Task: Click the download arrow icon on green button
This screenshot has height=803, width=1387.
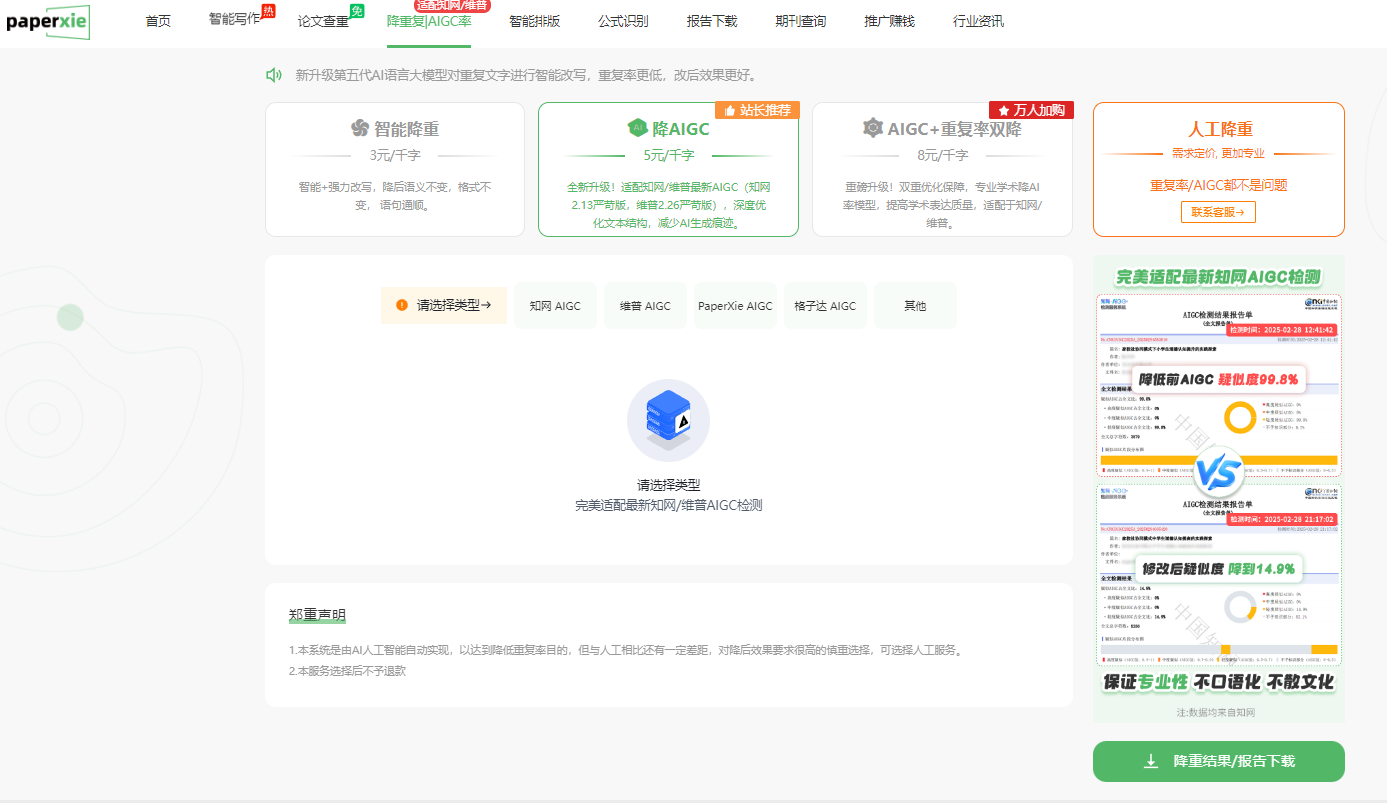Action: pos(1151,761)
